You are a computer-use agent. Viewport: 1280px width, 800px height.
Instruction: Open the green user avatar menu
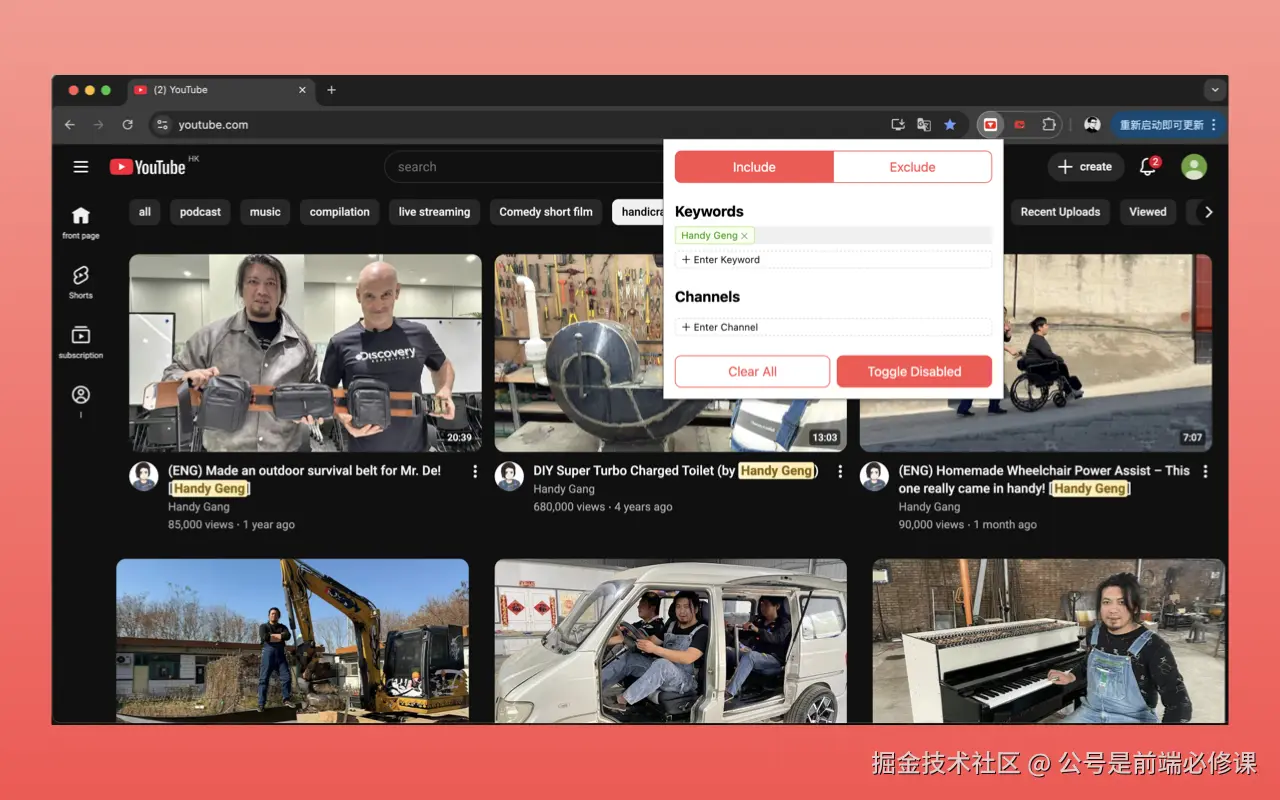pos(1194,167)
